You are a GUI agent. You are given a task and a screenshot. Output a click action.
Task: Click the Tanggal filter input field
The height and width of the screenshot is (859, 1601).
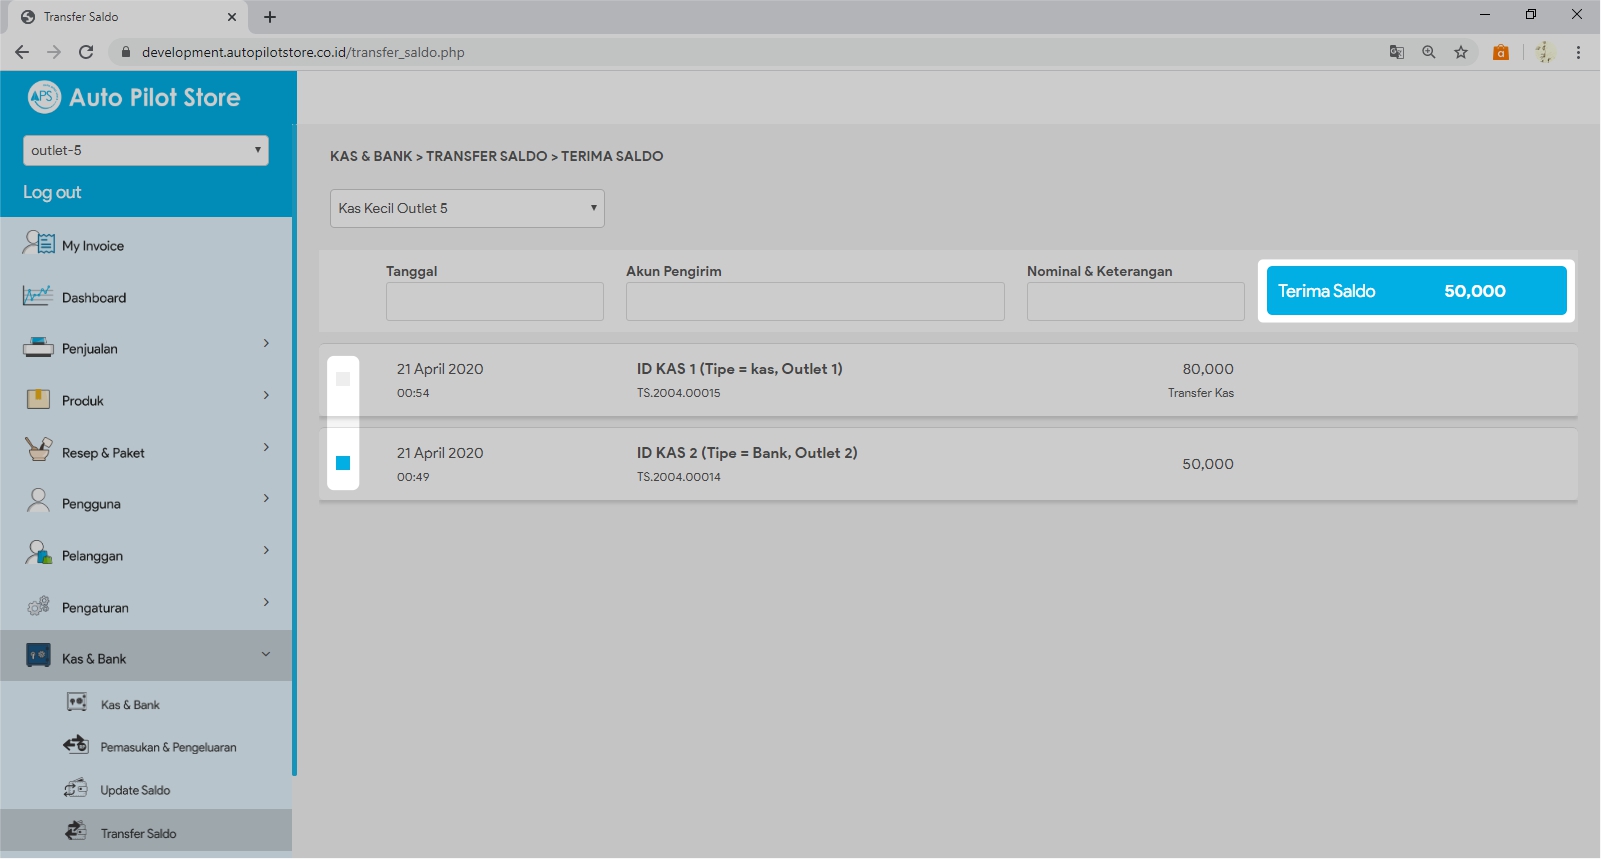[x=495, y=301]
